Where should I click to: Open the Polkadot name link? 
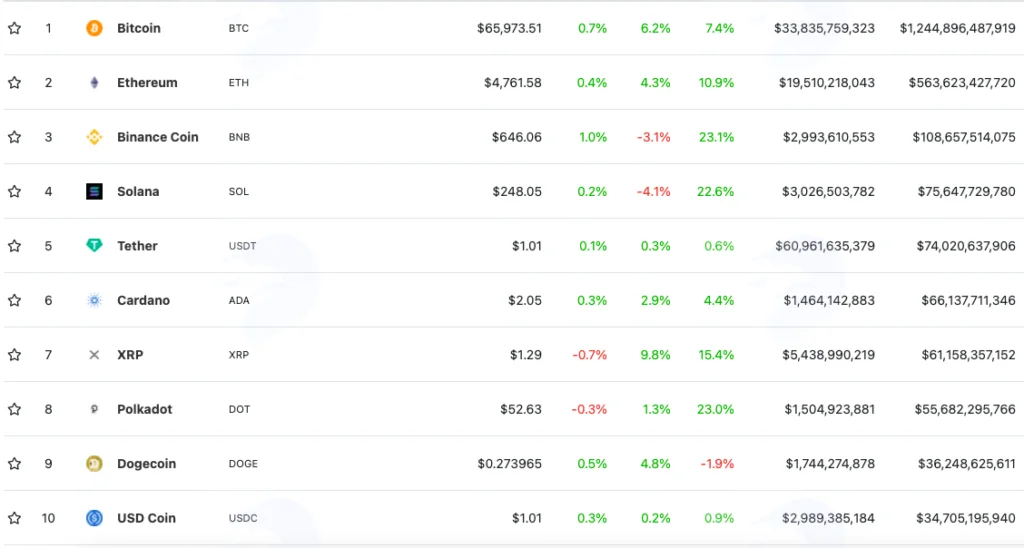(x=144, y=410)
